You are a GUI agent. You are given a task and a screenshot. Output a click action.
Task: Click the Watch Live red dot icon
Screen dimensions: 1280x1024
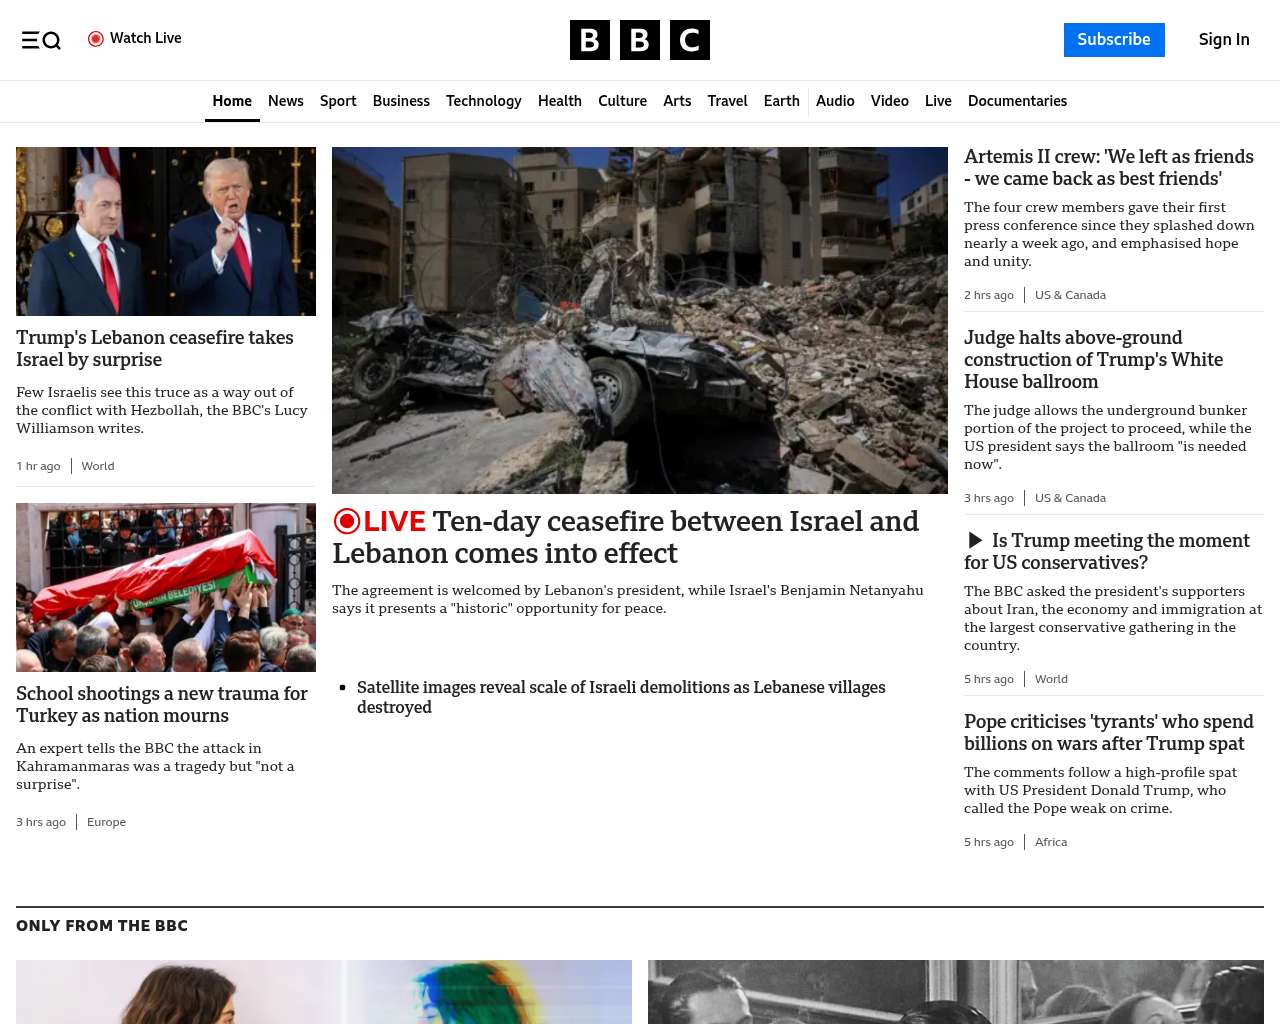[96, 39]
